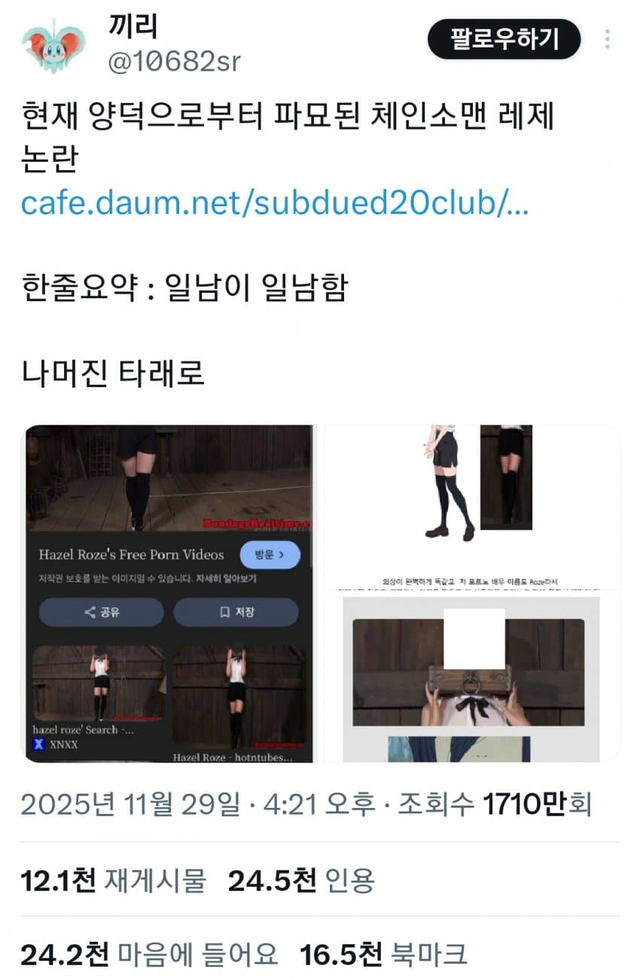Open the cafe.daum.net/subdued20club link
This screenshot has height=978, width=640.
(x=274, y=203)
